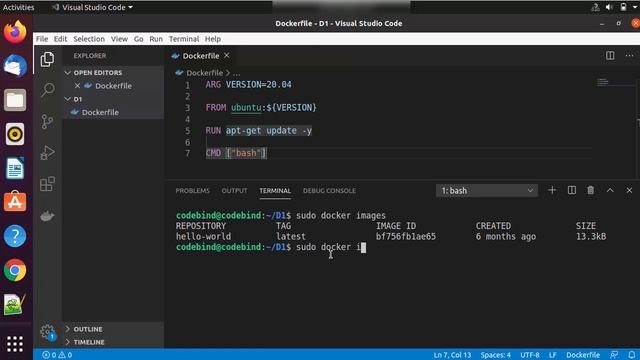Viewport: 640px width, 360px height.
Task: Open Visual Studio Code app menu in top bar
Action: click(93, 7)
